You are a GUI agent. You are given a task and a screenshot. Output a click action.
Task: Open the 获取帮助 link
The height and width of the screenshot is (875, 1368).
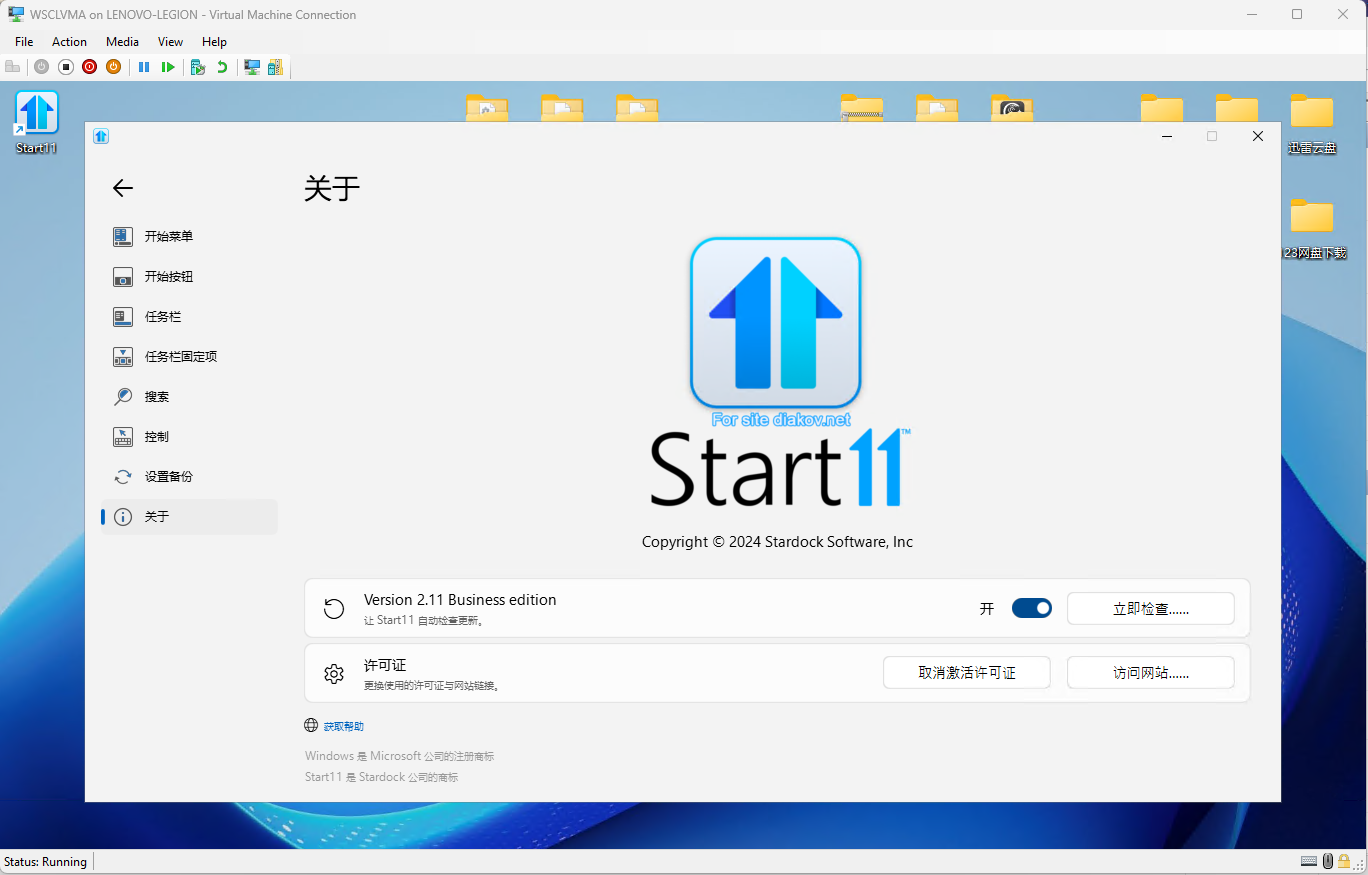coord(343,726)
